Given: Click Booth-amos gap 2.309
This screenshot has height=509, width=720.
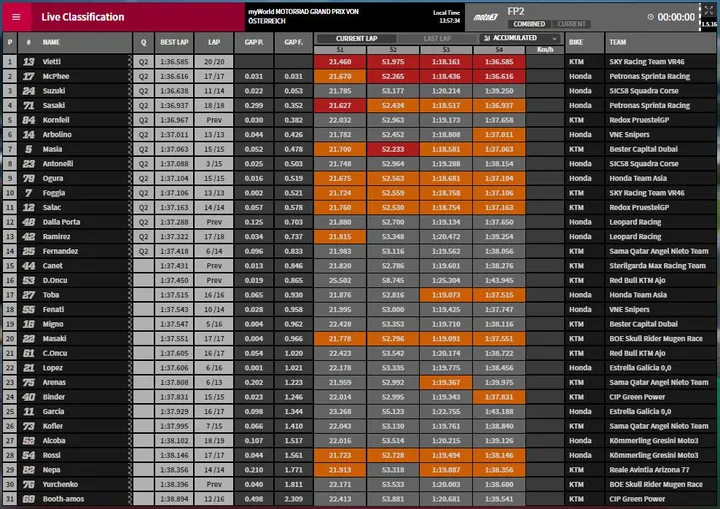Looking at the screenshot, I should point(293,499).
